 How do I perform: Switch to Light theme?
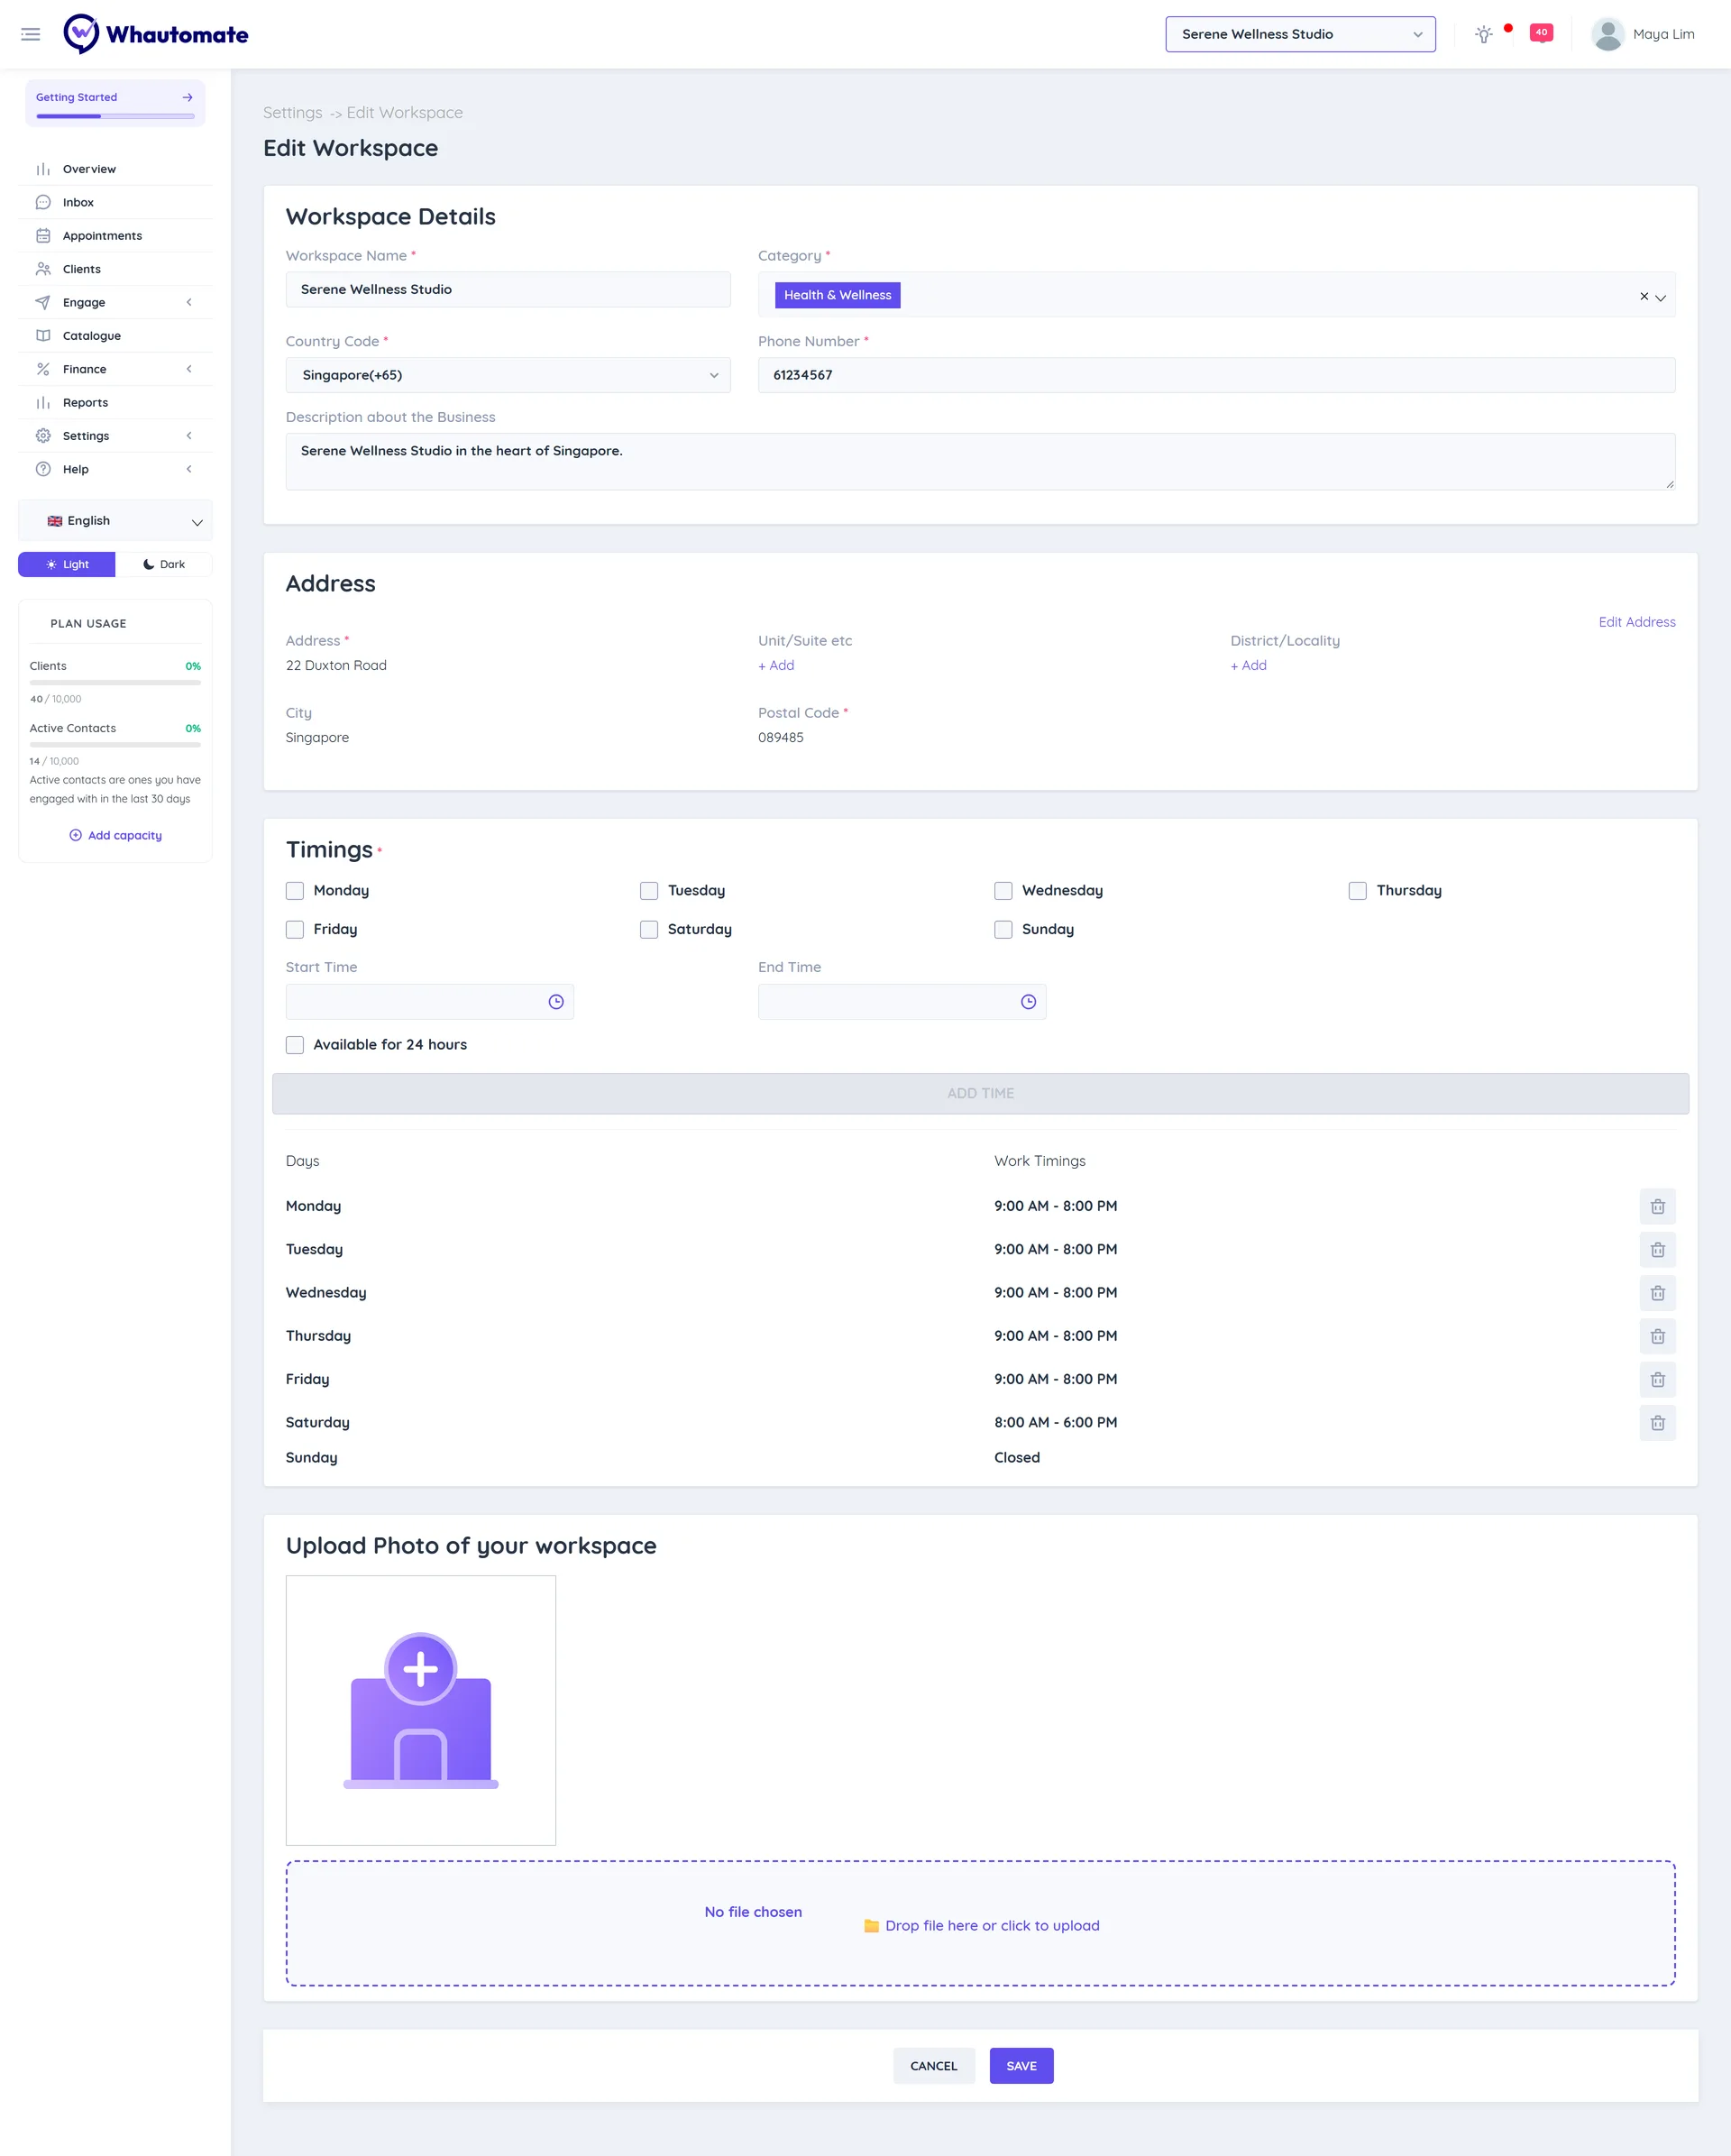click(x=67, y=564)
